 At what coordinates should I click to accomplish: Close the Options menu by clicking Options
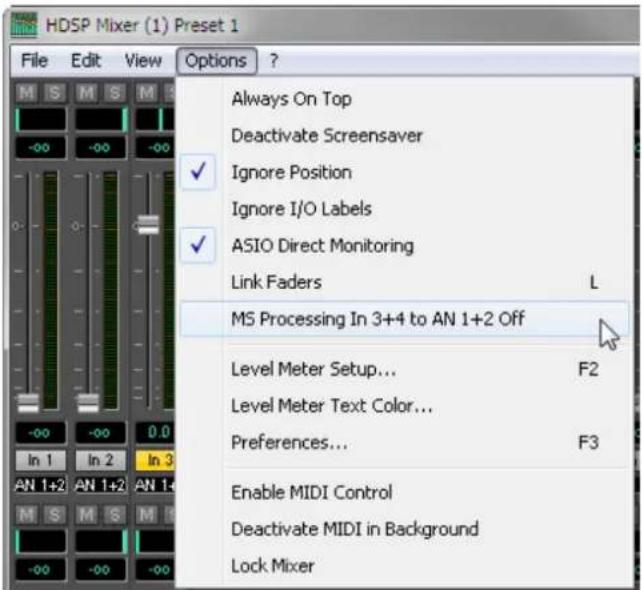[216, 61]
